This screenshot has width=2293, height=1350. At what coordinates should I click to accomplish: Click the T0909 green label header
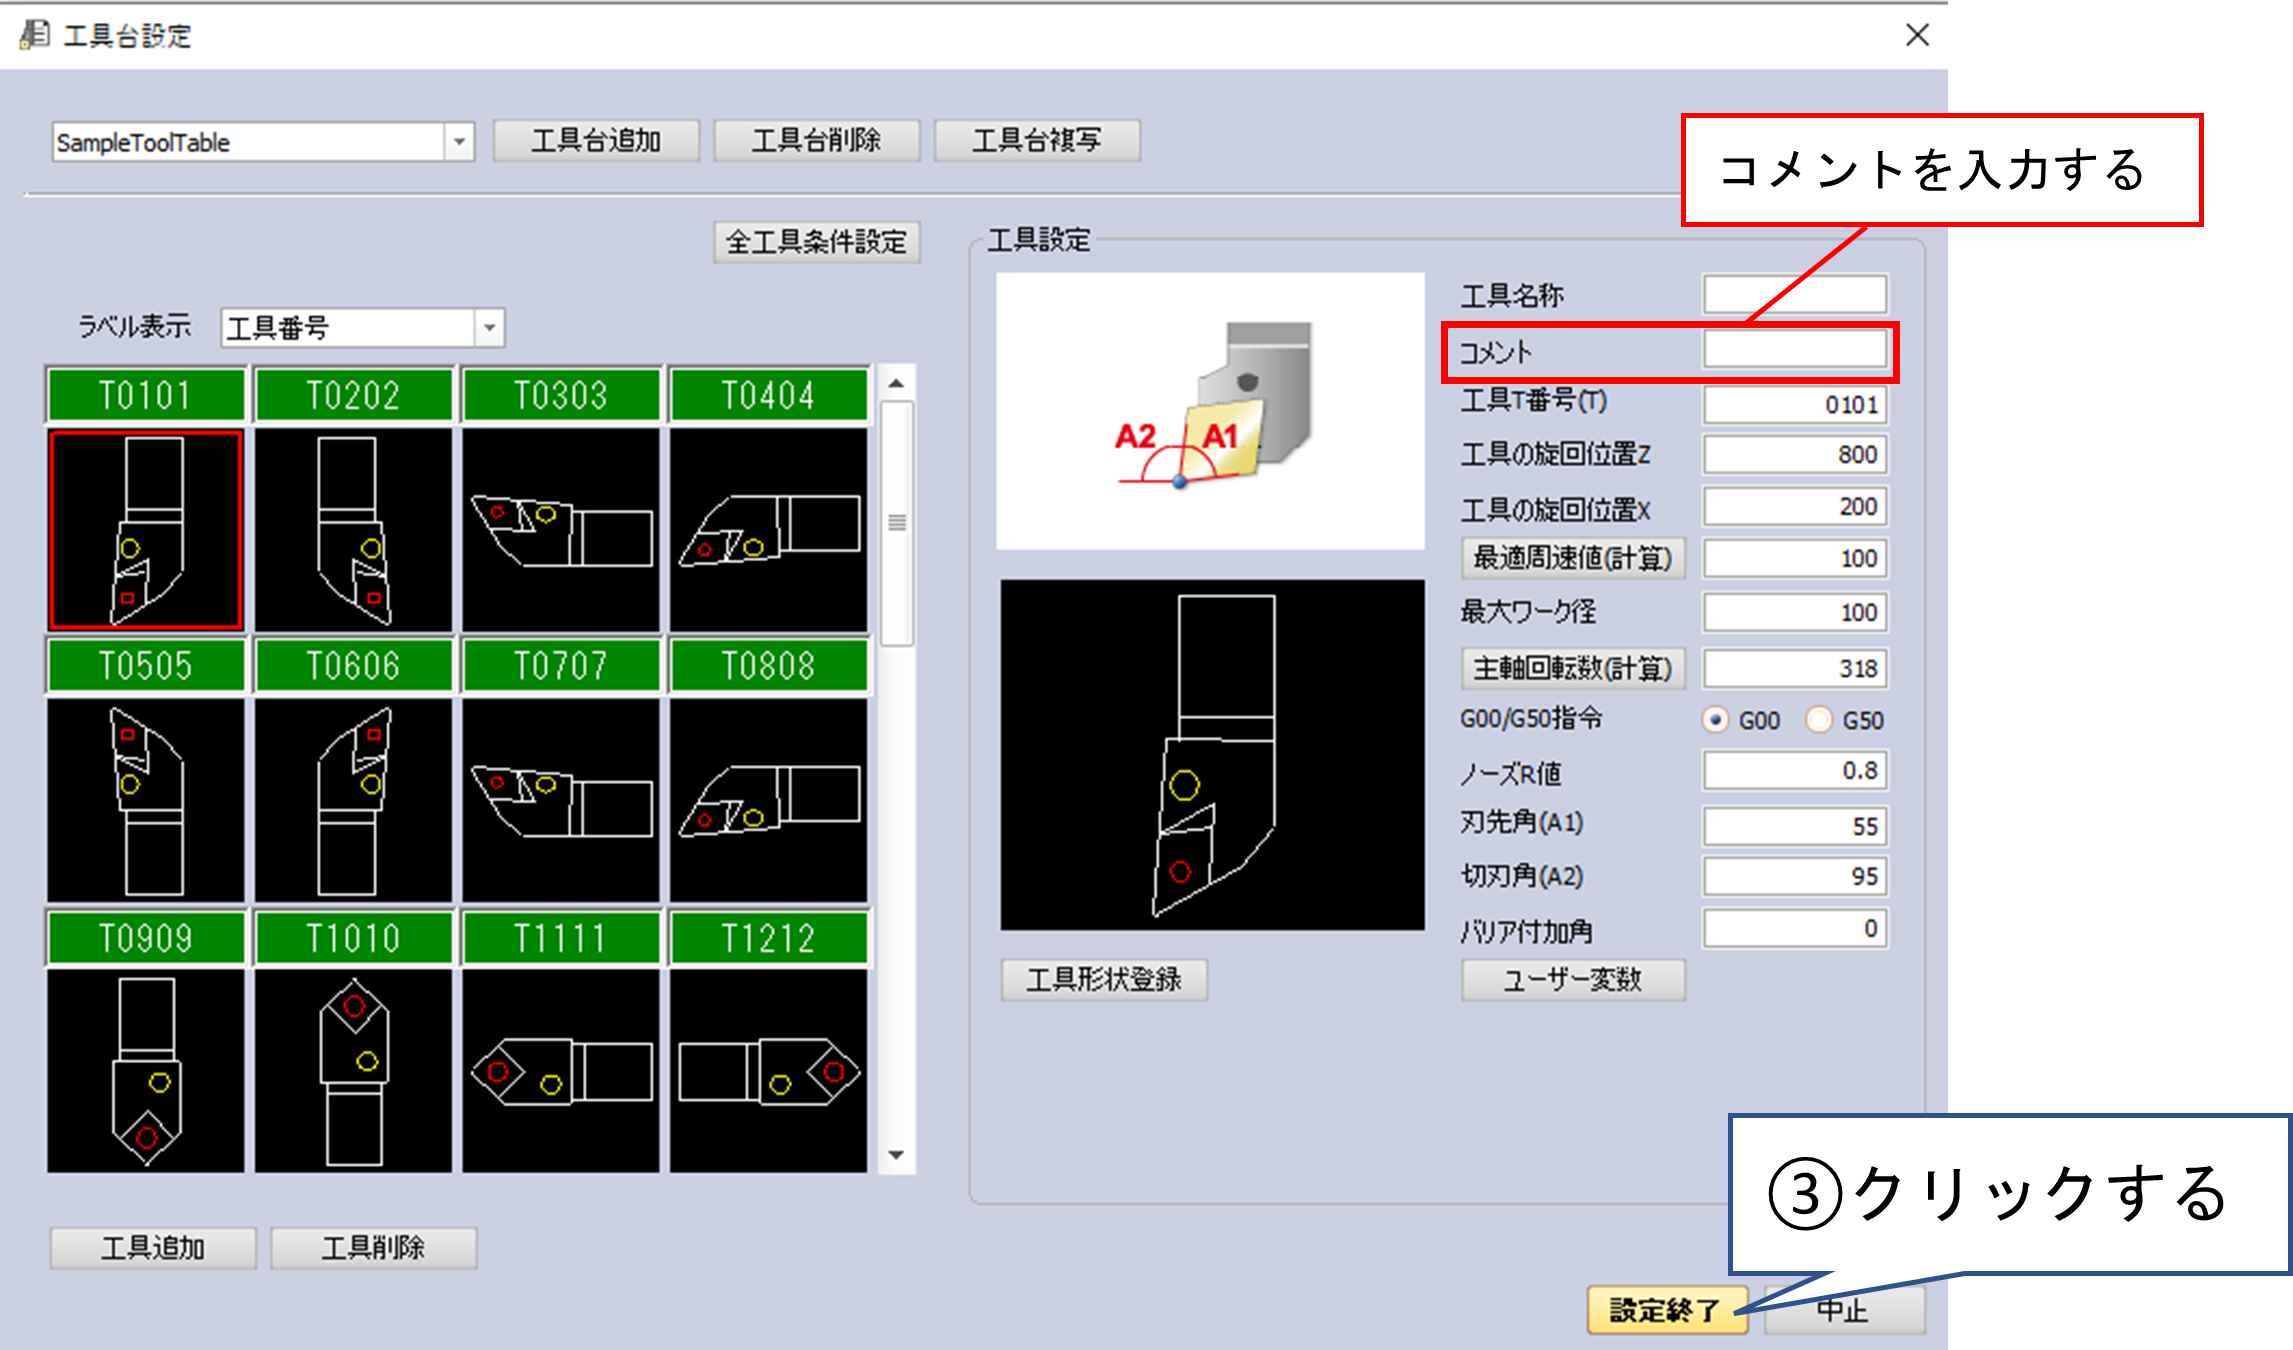[x=146, y=938]
